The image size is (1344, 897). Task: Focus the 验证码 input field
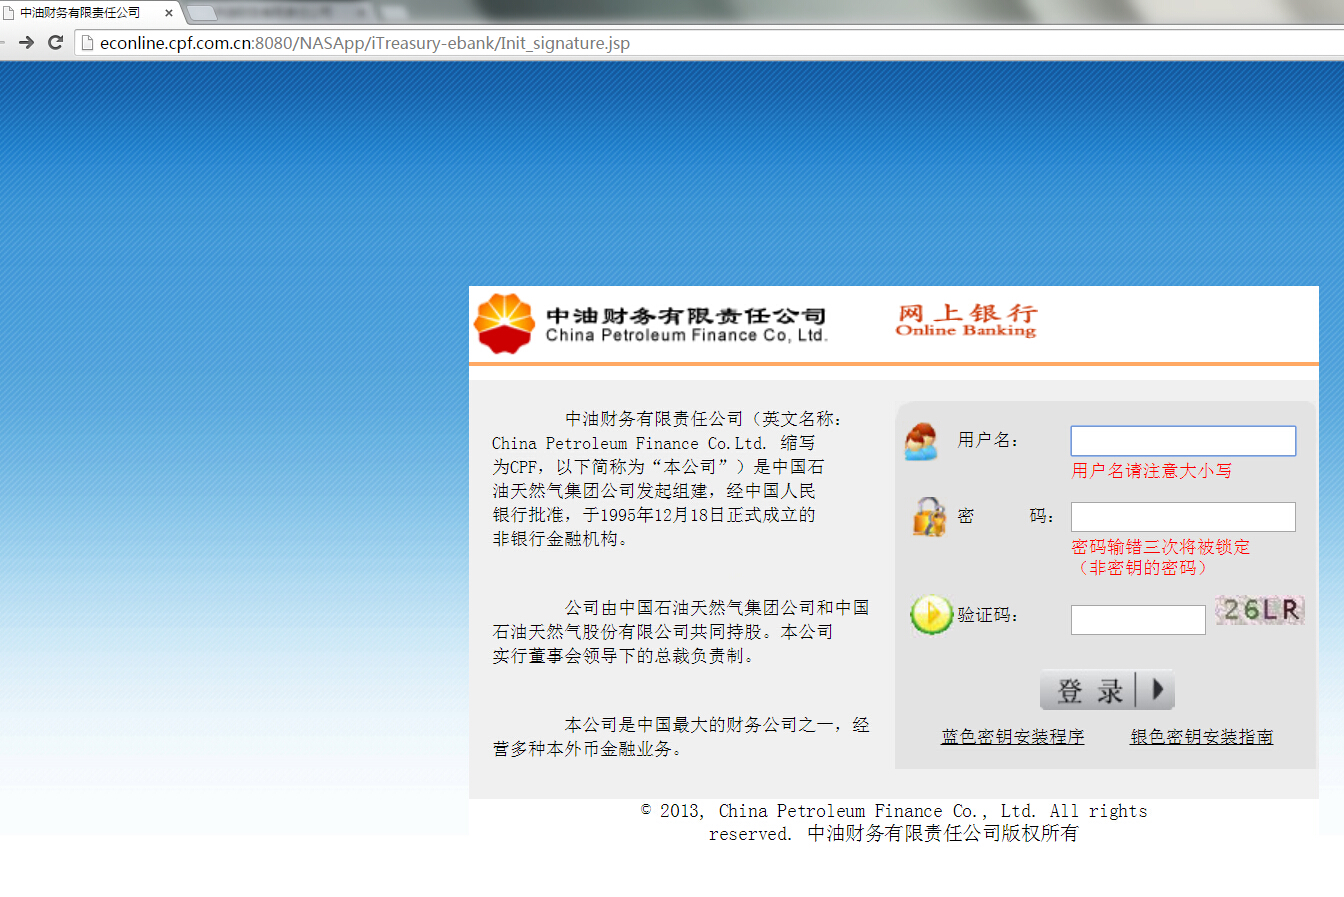pos(1138,620)
